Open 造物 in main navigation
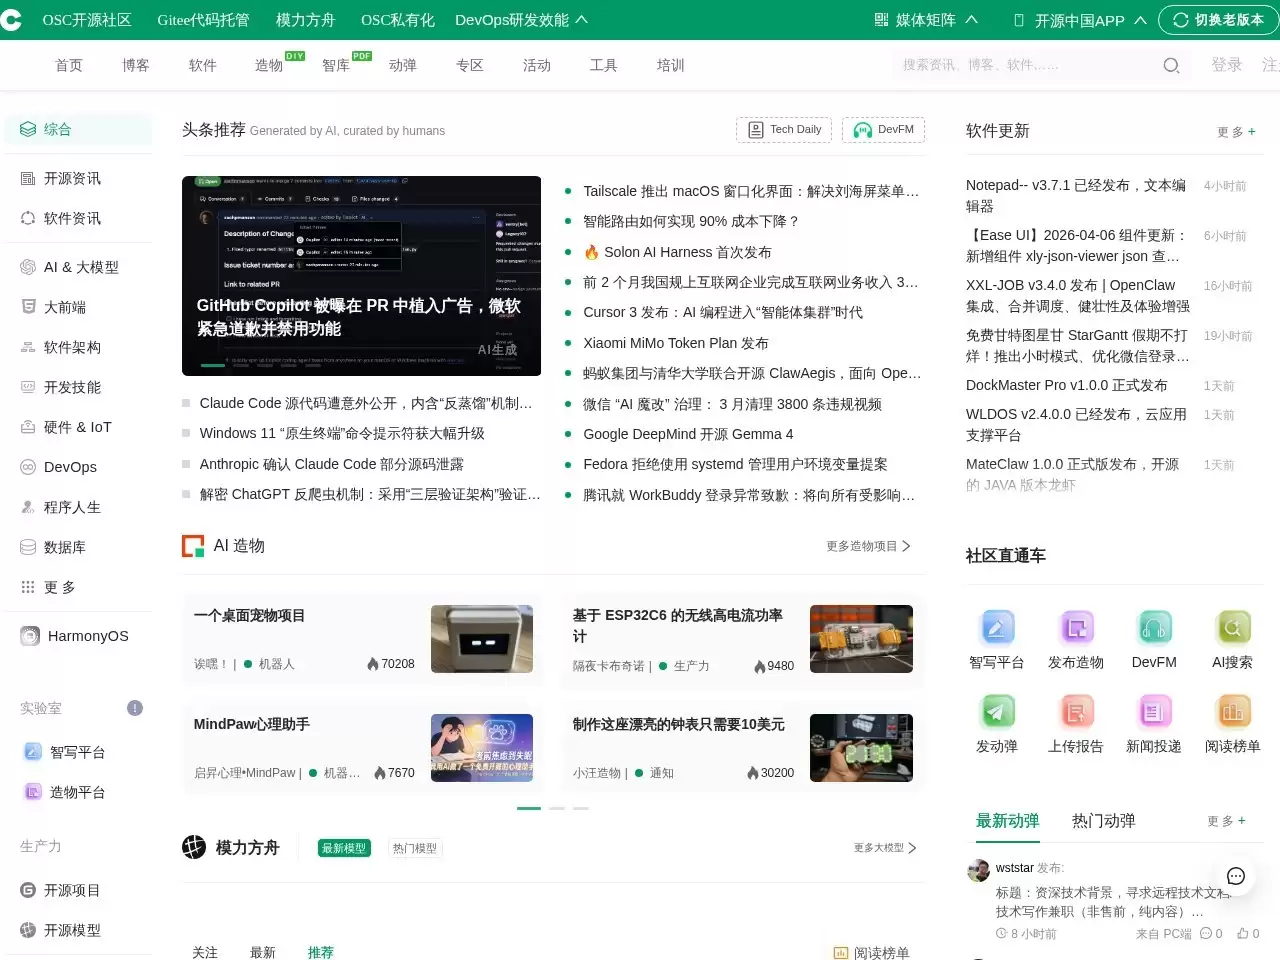Screen dimensions: 1280x960 tap(269, 65)
